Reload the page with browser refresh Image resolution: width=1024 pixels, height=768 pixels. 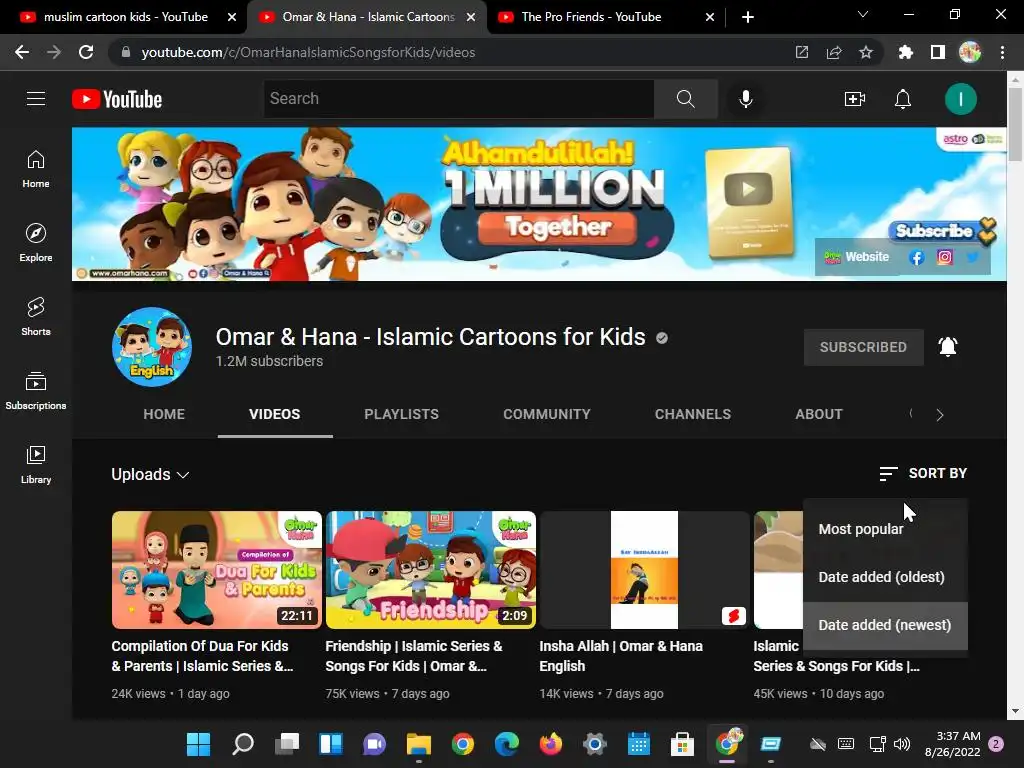(86, 52)
